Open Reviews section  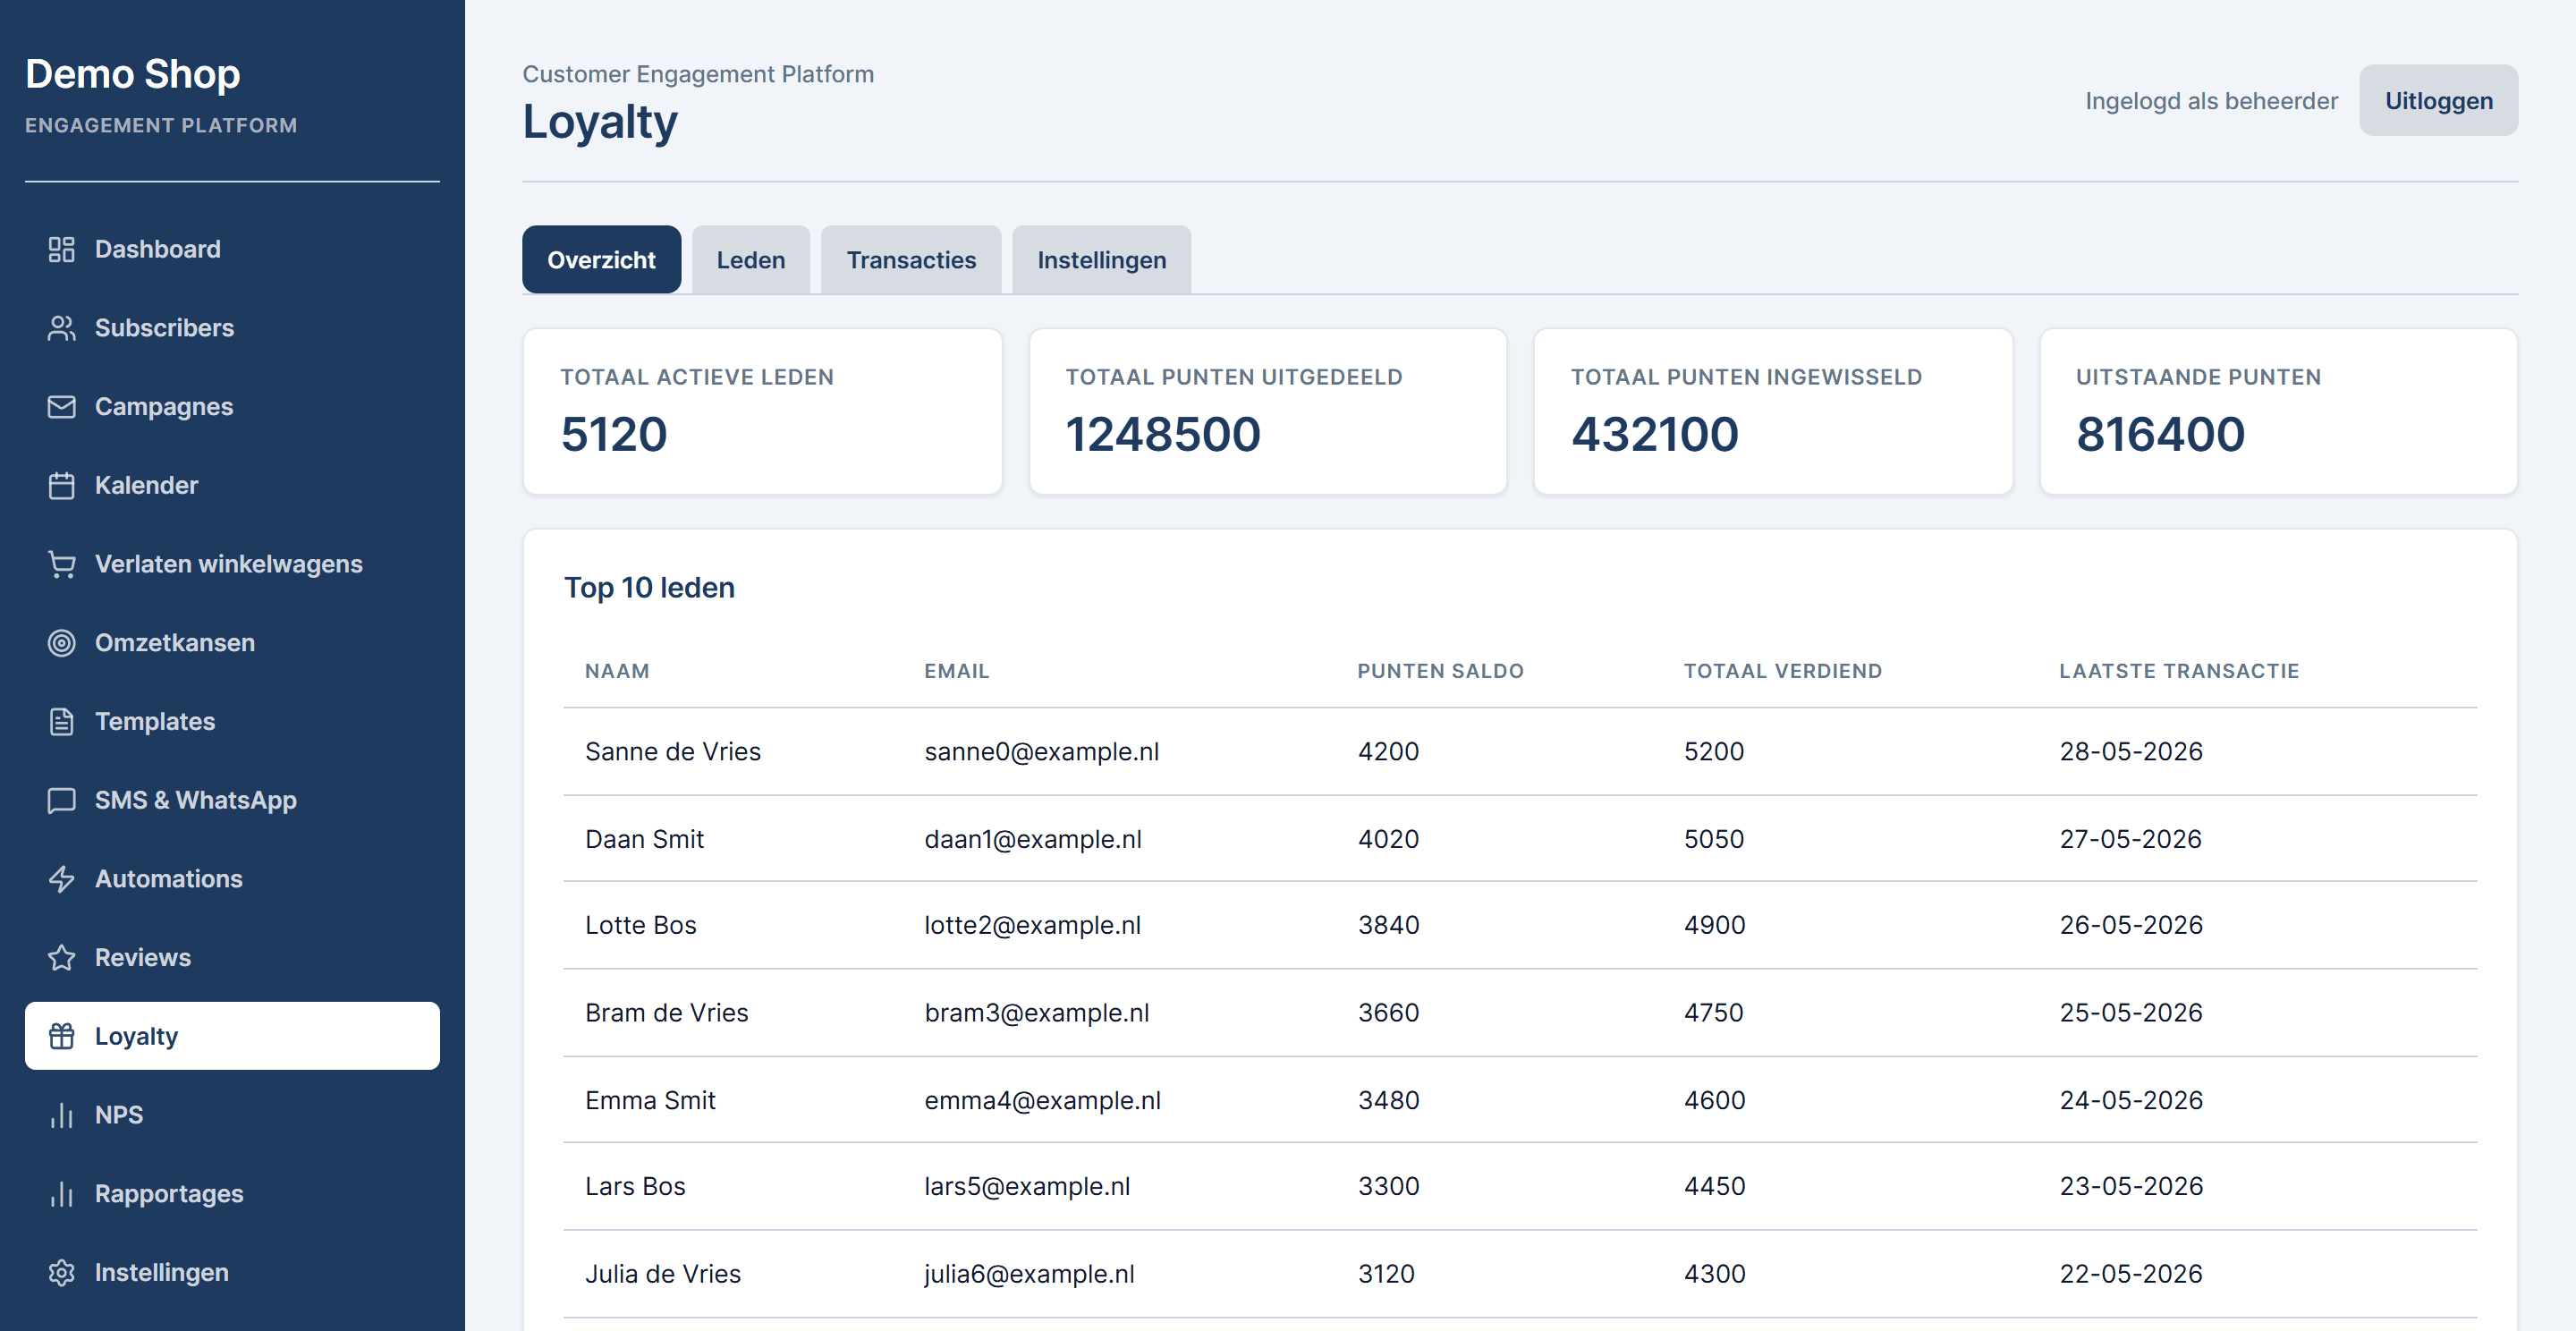(232, 958)
